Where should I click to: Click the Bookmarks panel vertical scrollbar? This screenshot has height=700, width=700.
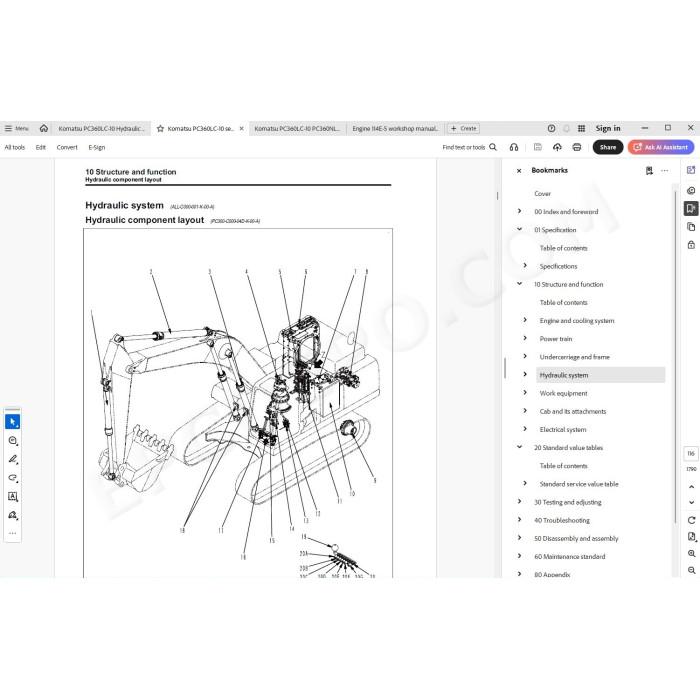click(675, 357)
